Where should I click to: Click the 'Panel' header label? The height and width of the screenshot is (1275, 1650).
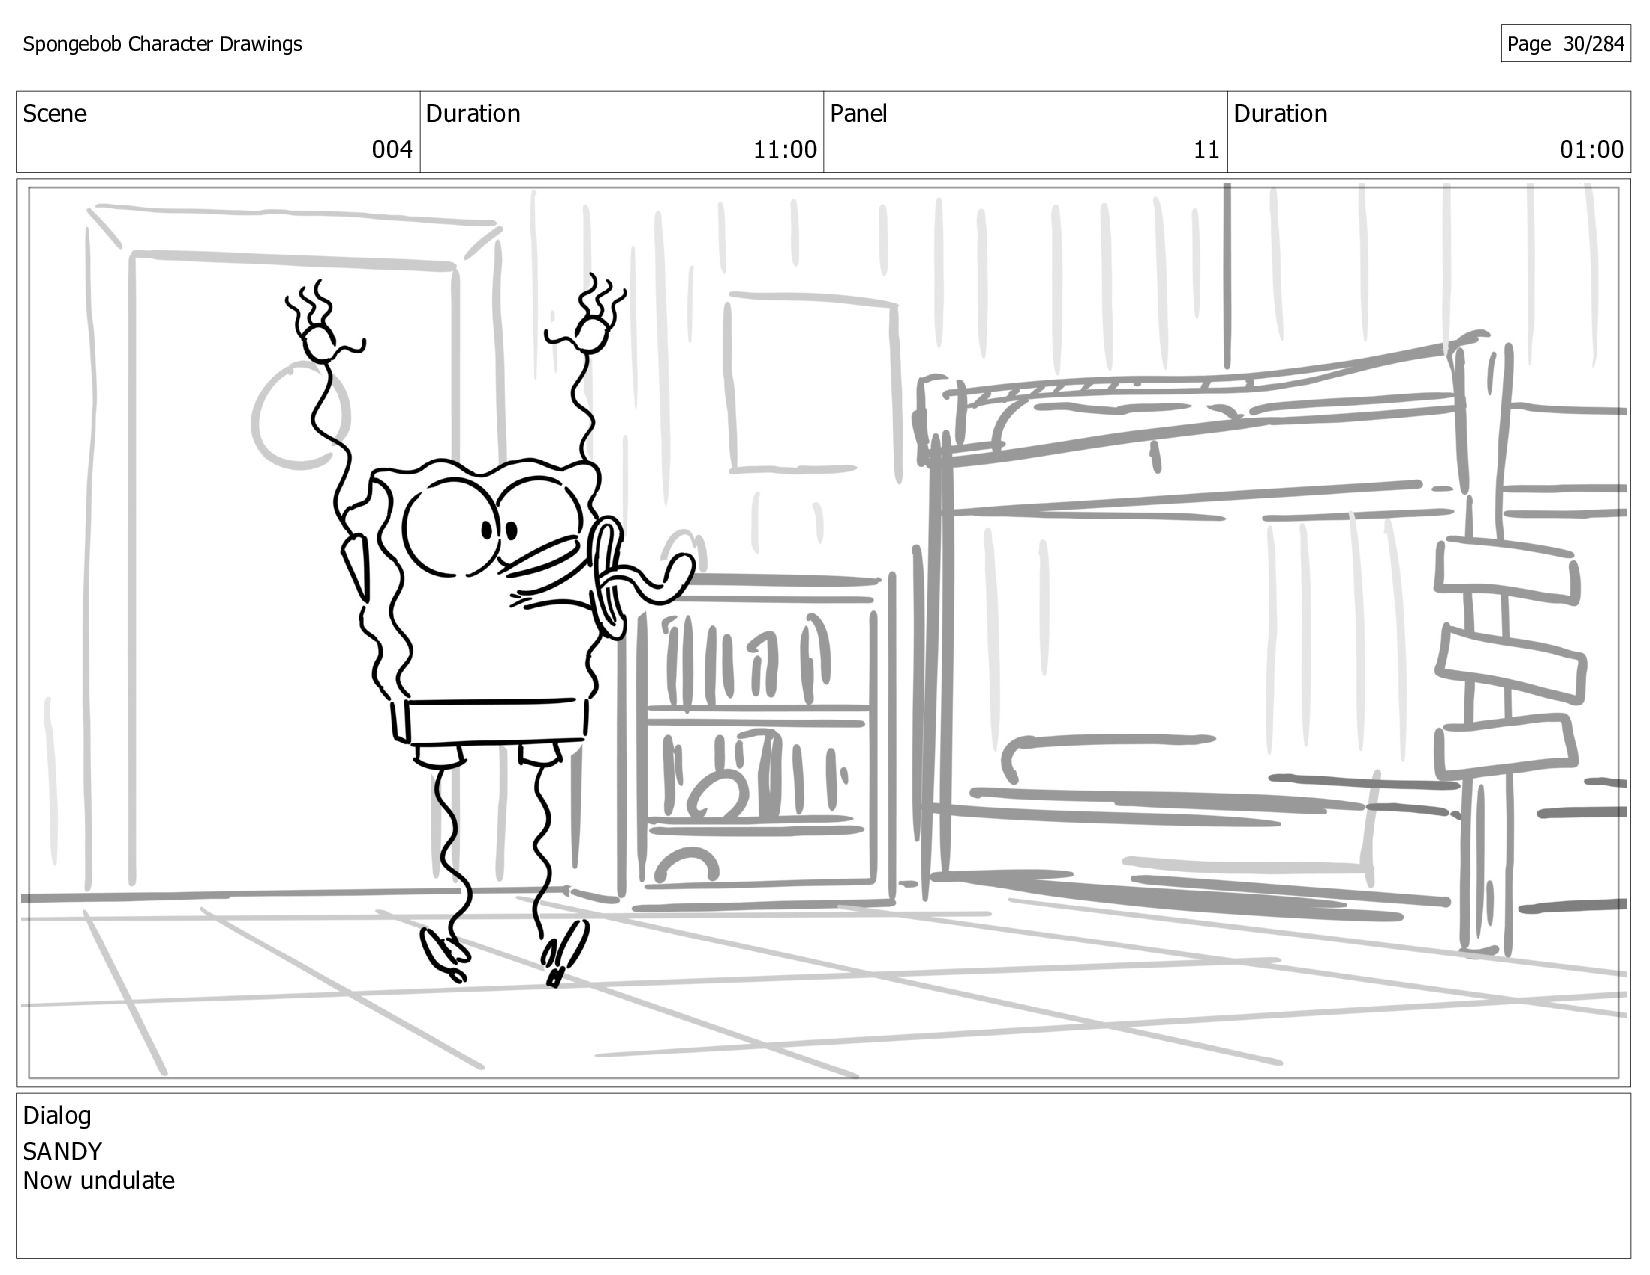coord(858,114)
